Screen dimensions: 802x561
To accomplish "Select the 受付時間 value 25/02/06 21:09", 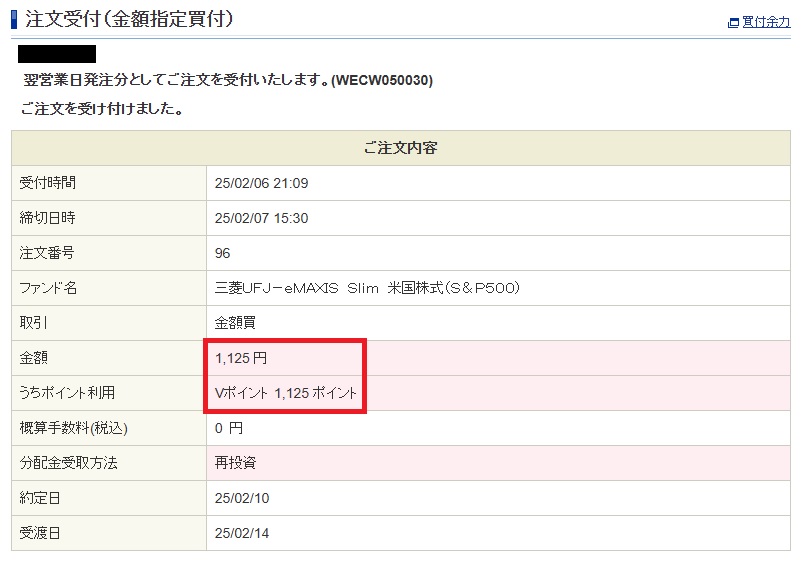I will point(262,183).
